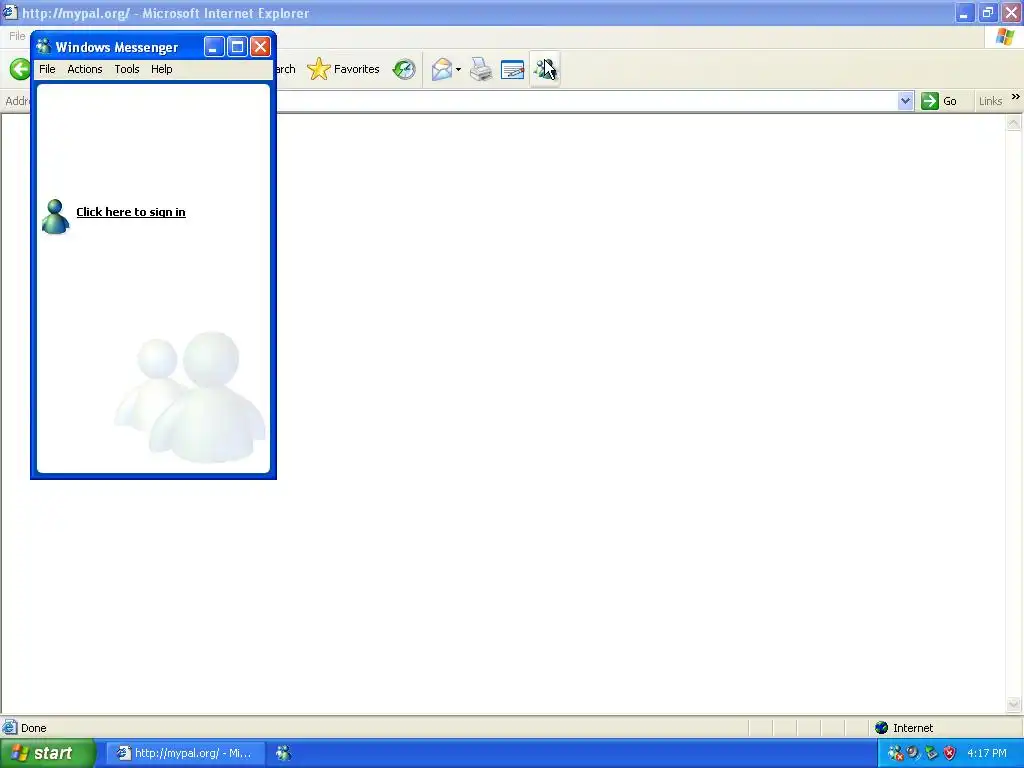Minimize the Internet Explorer window
This screenshot has height=768, width=1024.
965,12
